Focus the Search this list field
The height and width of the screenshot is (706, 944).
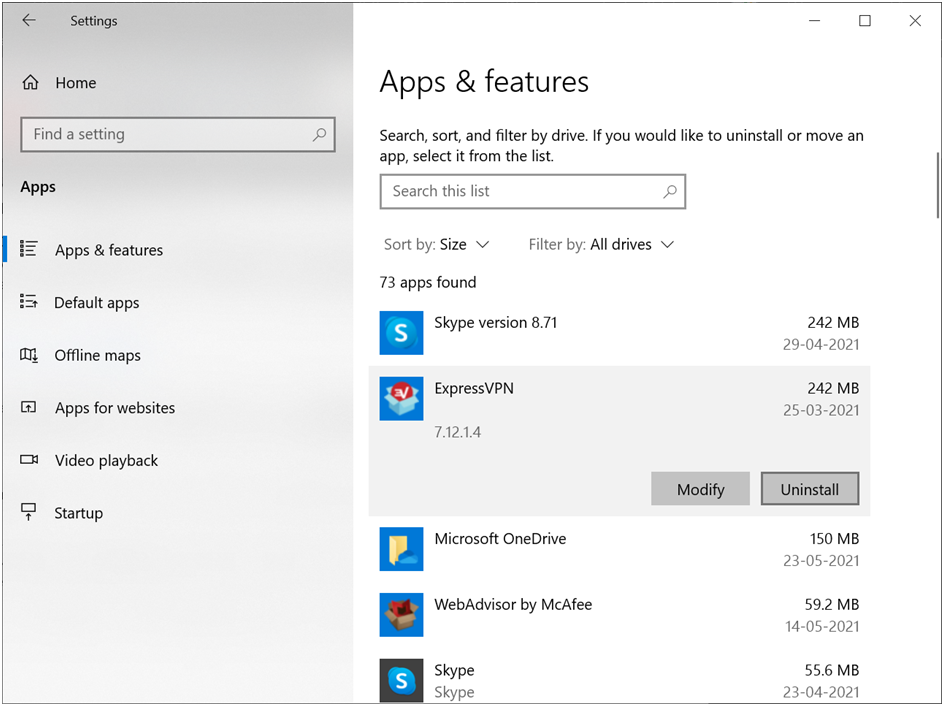point(533,191)
